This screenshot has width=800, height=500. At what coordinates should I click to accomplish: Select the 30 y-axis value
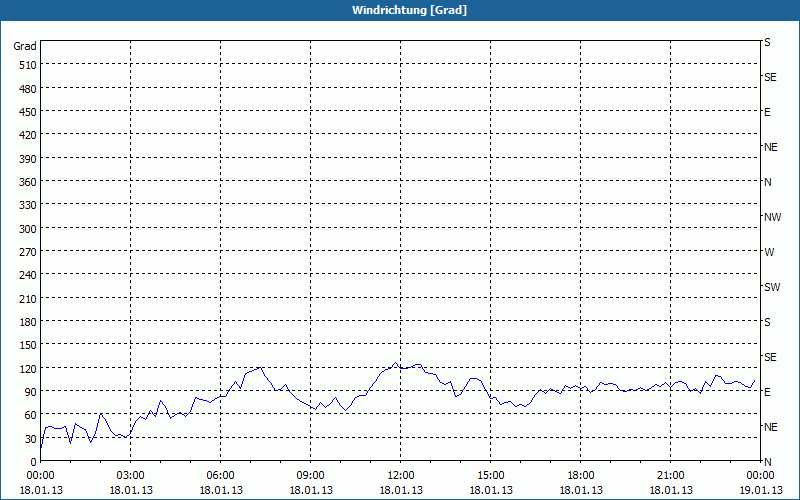point(31,439)
